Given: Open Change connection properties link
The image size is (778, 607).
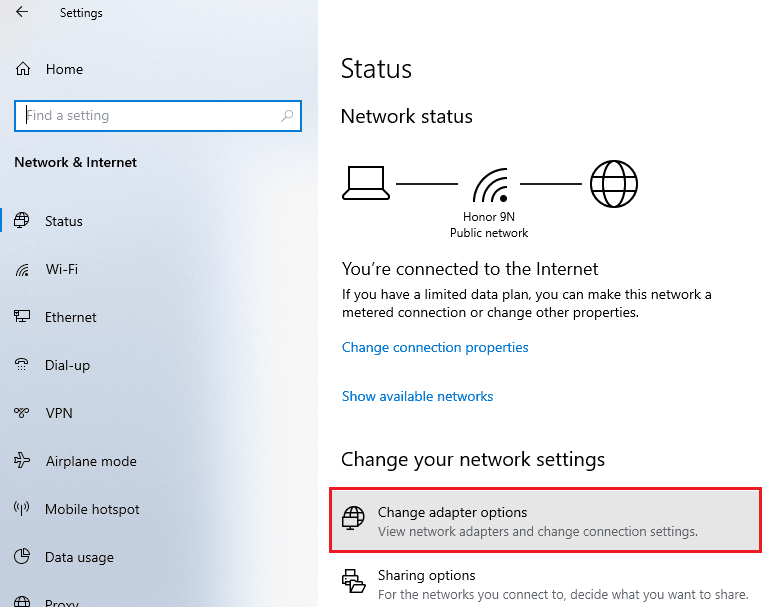Looking at the screenshot, I should tap(435, 348).
